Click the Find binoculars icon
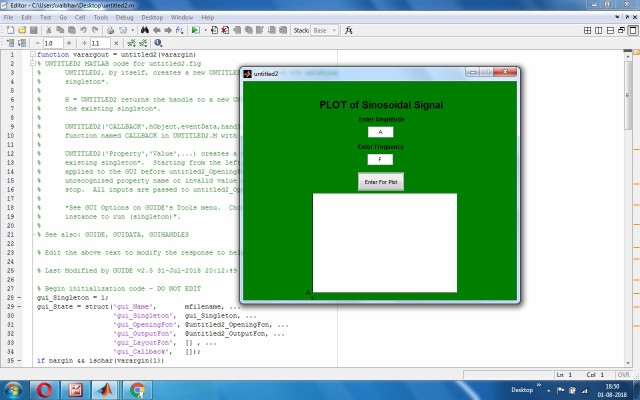Viewport: 640px width, 400px height. tap(144, 31)
